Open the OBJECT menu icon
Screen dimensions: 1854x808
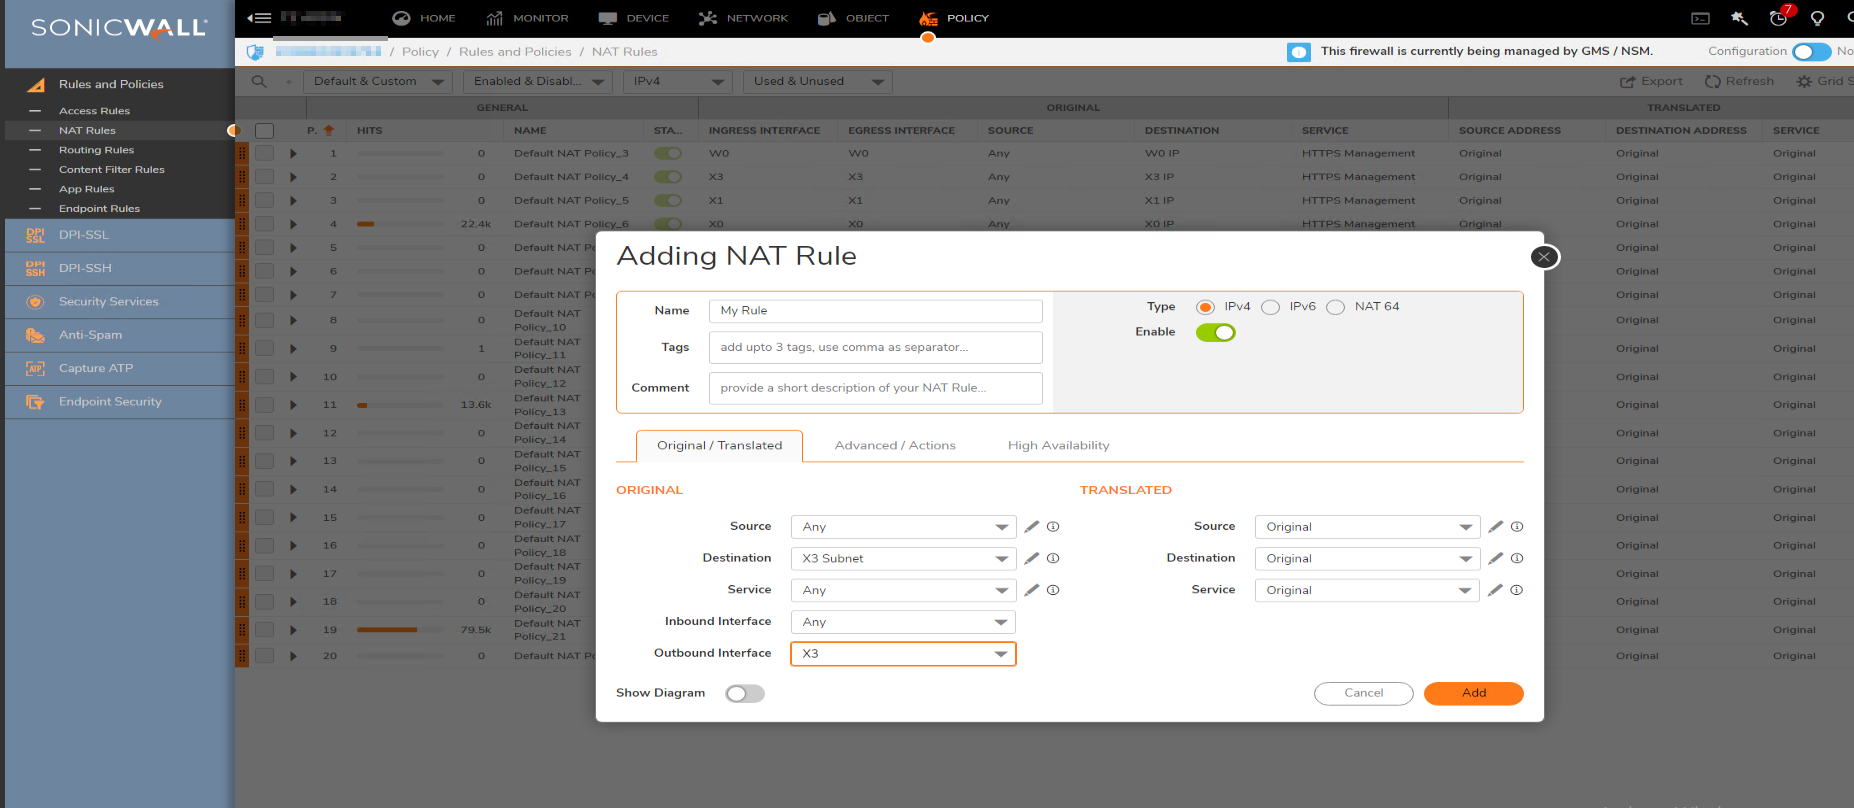(x=826, y=18)
